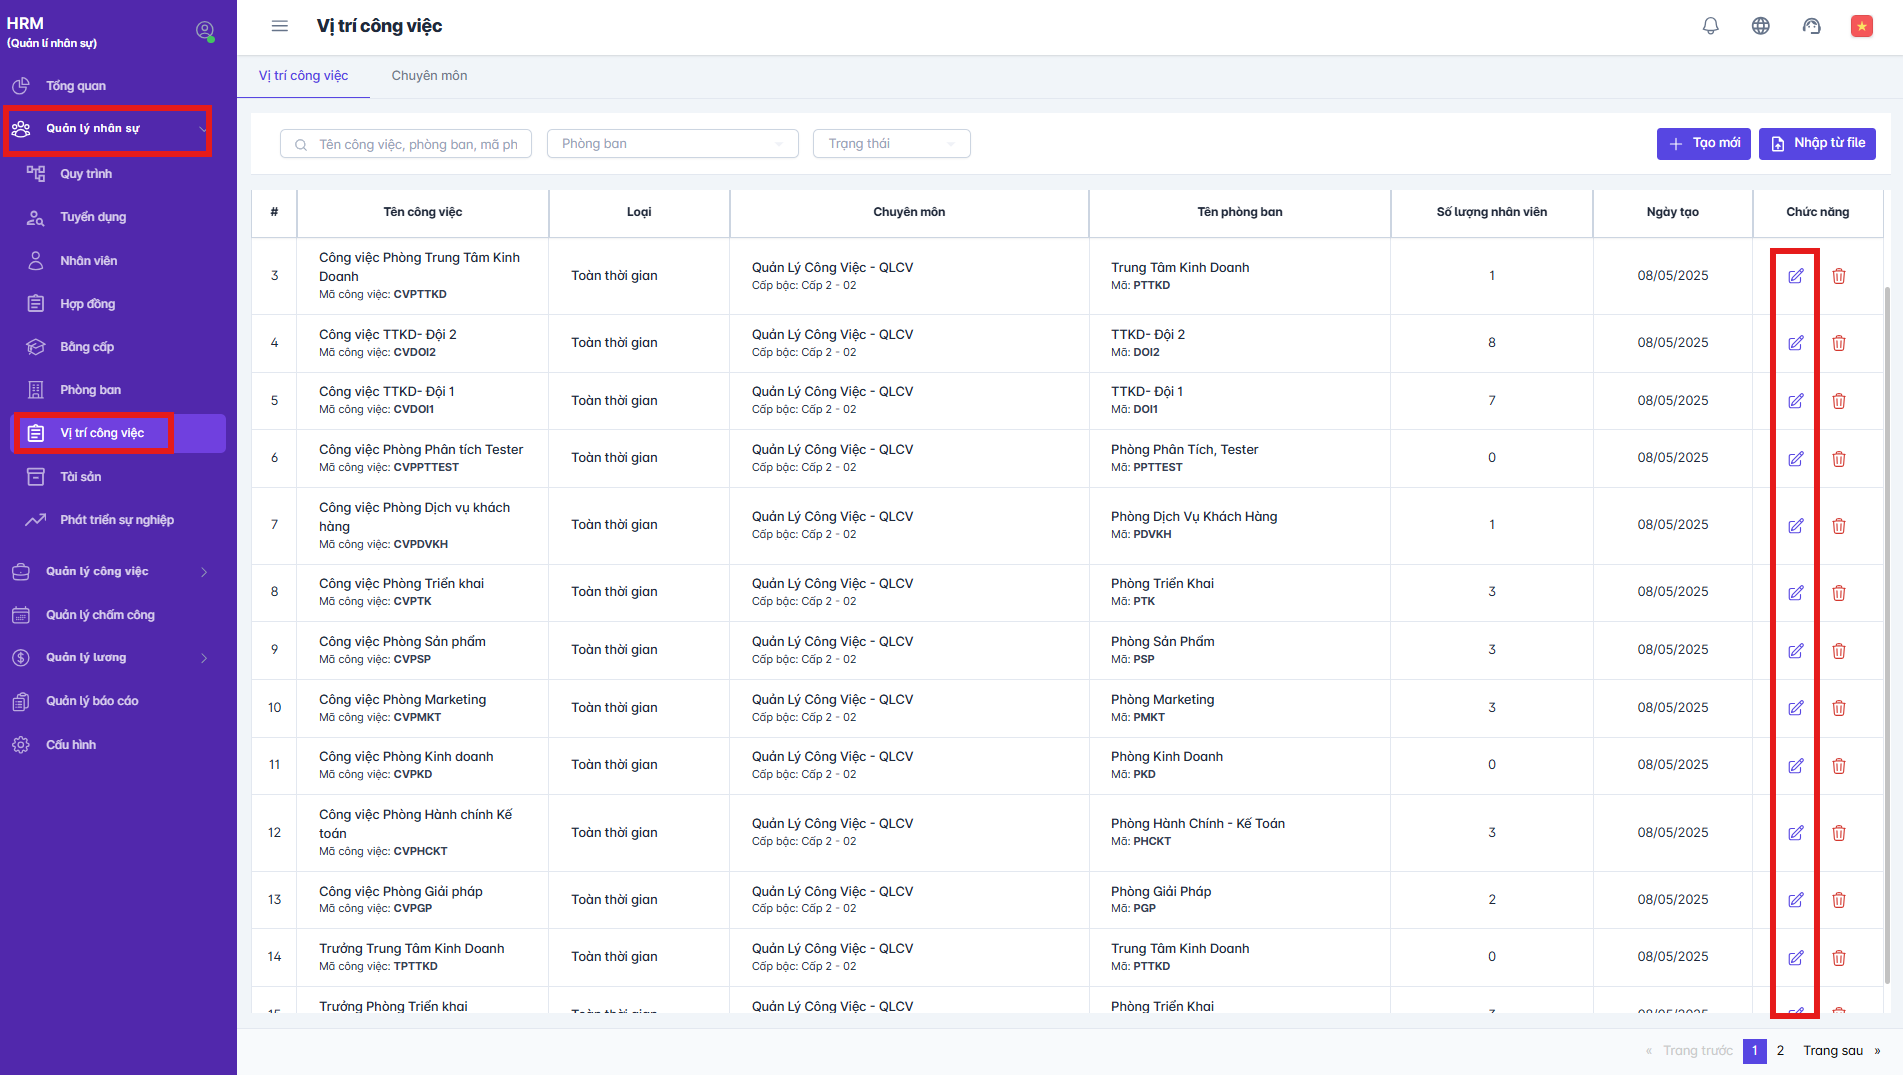The image size is (1903, 1075).
Task: Click the user profile icon in sidebar
Action: [205, 31]
